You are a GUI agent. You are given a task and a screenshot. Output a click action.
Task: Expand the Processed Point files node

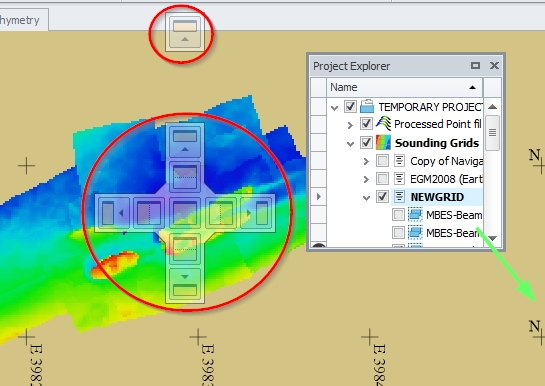pyautogui.click(x=350, y=125)
